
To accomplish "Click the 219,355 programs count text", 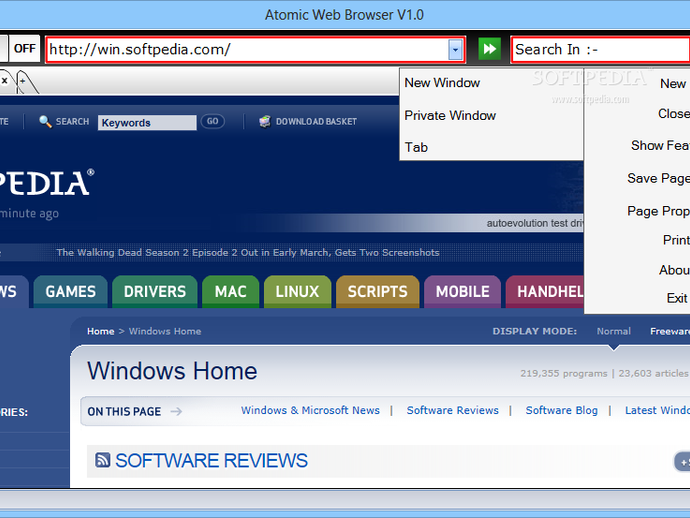I will [x=564, y=373].
